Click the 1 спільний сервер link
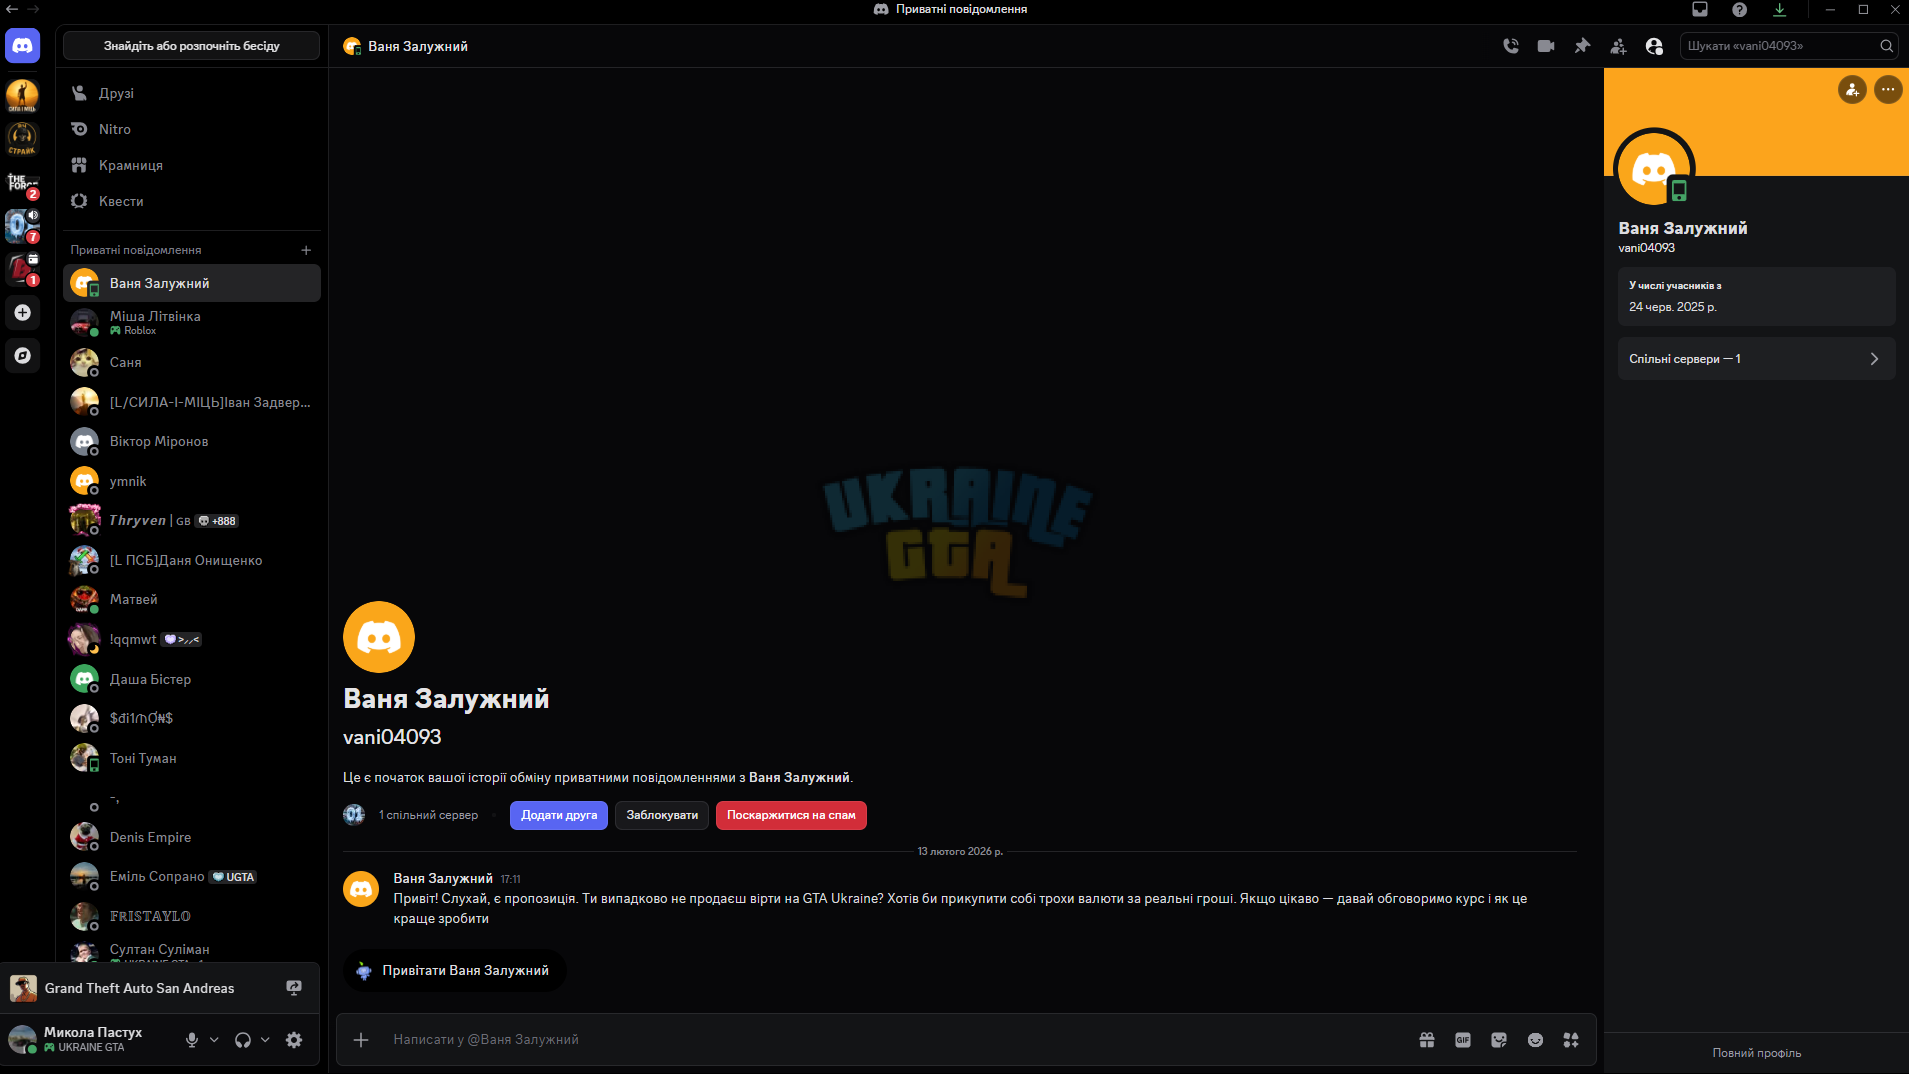This screenshot has width=1909, height=1074. pyautogui.click(x=428, y=815)
